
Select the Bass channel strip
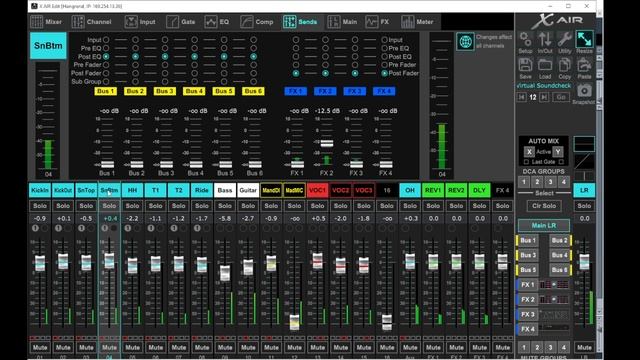pyautogui.click(x=225, y=190)
